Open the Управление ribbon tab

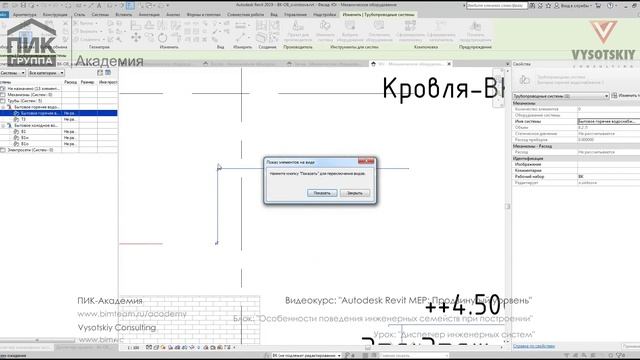click(295, 14)
